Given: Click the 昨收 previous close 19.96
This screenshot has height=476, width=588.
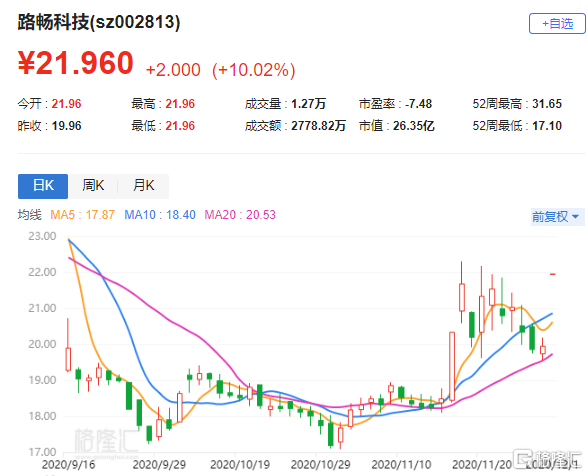Looking at the screenshot, I should (66, 126).
